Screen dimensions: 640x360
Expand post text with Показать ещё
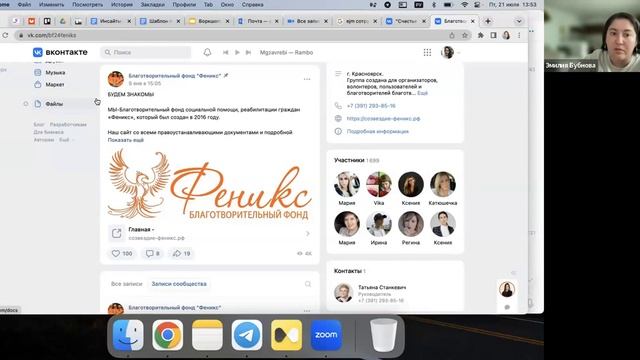126,140
